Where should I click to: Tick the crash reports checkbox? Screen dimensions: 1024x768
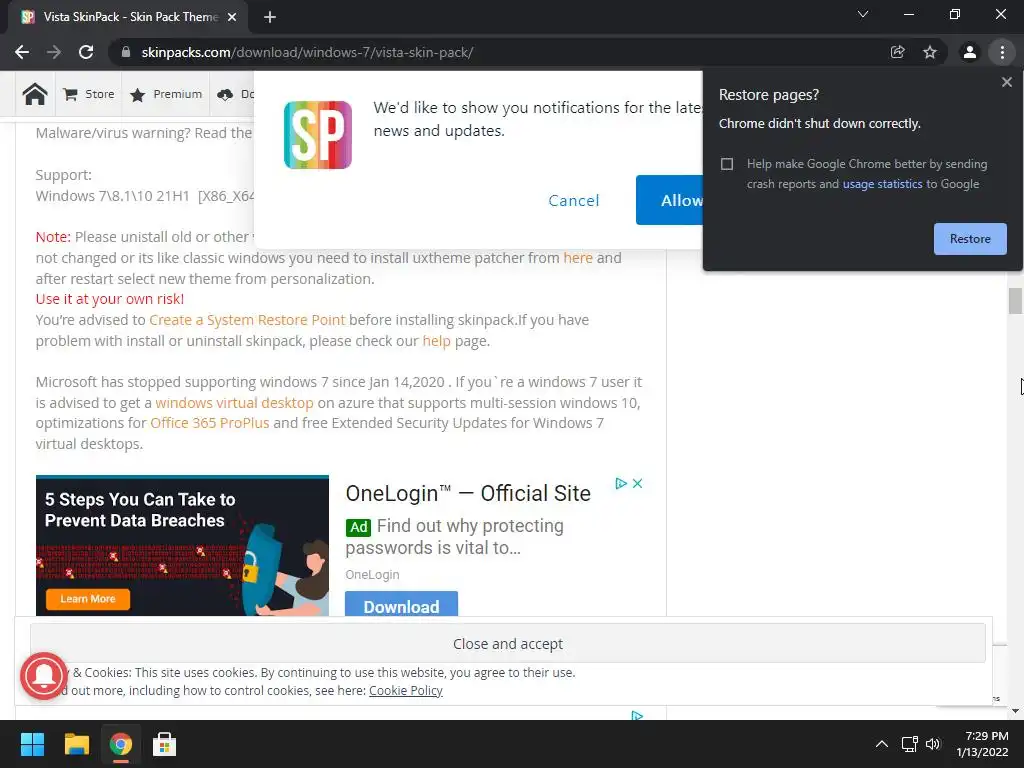(x=727, y=164)
